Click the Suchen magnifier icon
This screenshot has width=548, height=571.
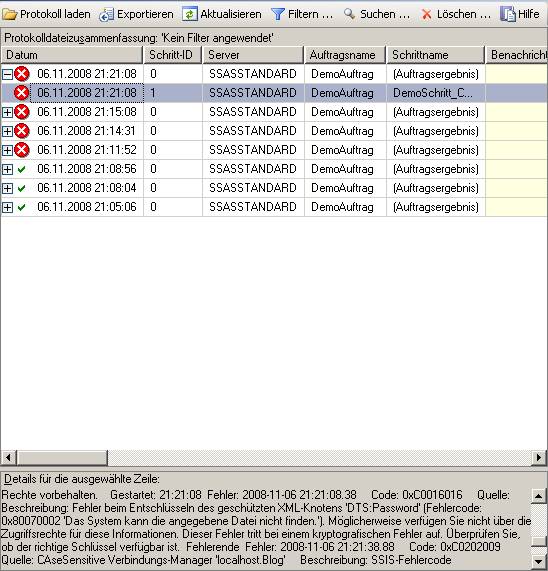tap(350, 14)
